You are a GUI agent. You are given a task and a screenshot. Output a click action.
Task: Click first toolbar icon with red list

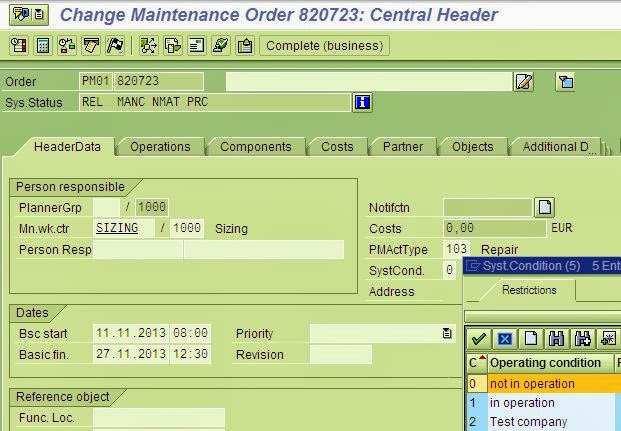pyautogui.click(x=19, y=46)
